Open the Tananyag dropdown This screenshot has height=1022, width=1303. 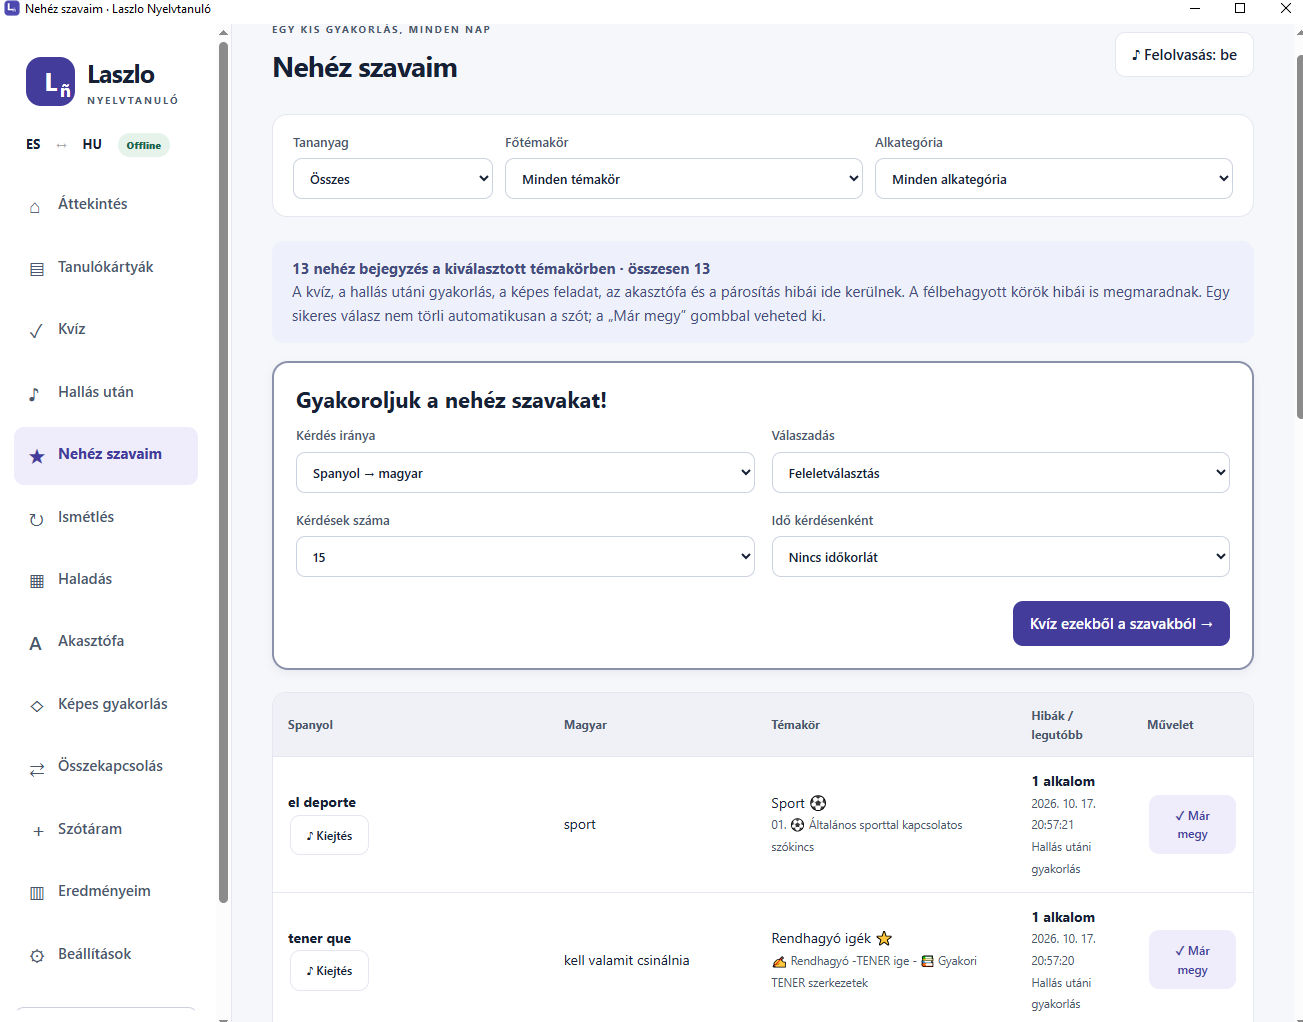click(x=393, y=179)
